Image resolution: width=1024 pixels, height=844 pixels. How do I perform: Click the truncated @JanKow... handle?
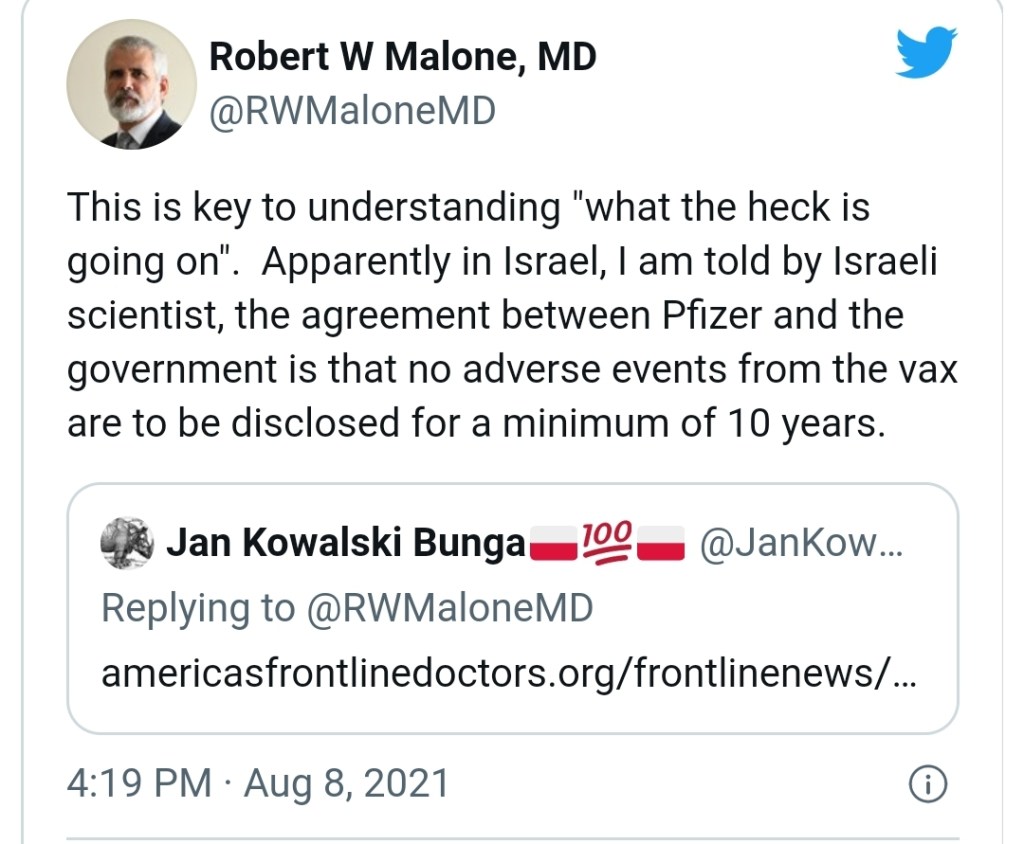point(801,544)
